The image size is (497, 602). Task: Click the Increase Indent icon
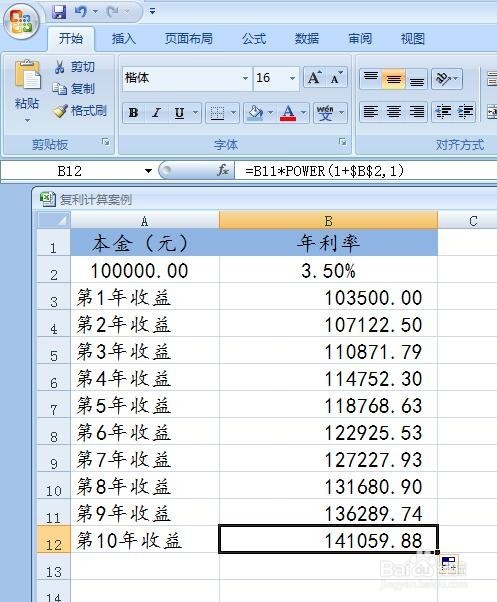coord(465,112)
